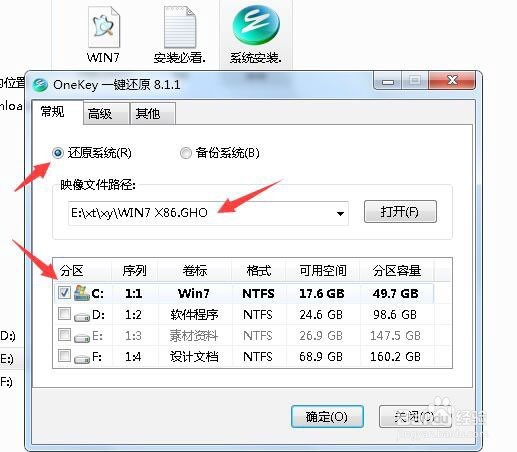
Task: Click the drive icon for F: partition
Action: pos(82,359)
